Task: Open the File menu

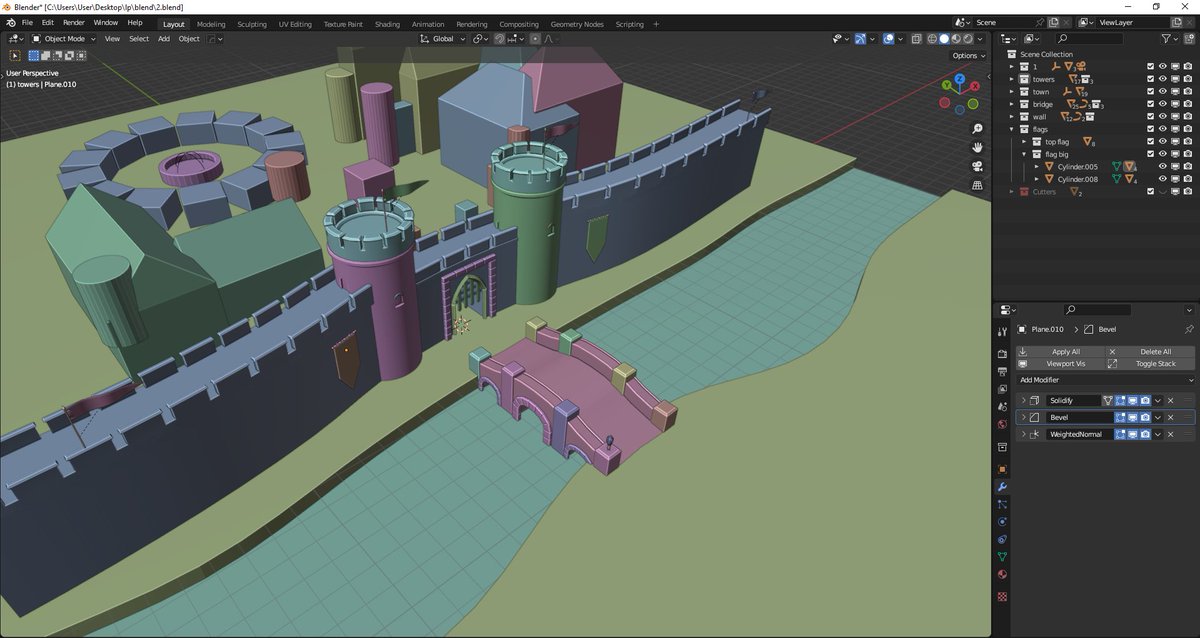Action: 27,23
